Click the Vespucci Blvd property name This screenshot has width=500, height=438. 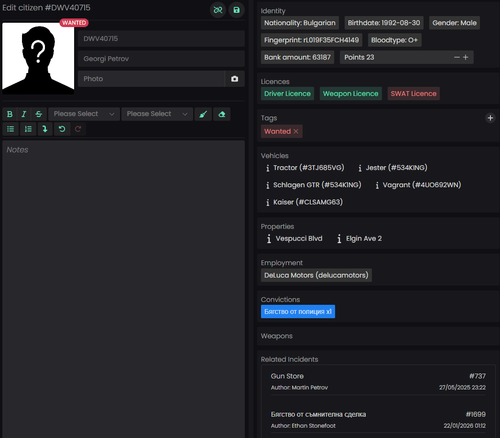pyautogui.click(x=299, y=239)
